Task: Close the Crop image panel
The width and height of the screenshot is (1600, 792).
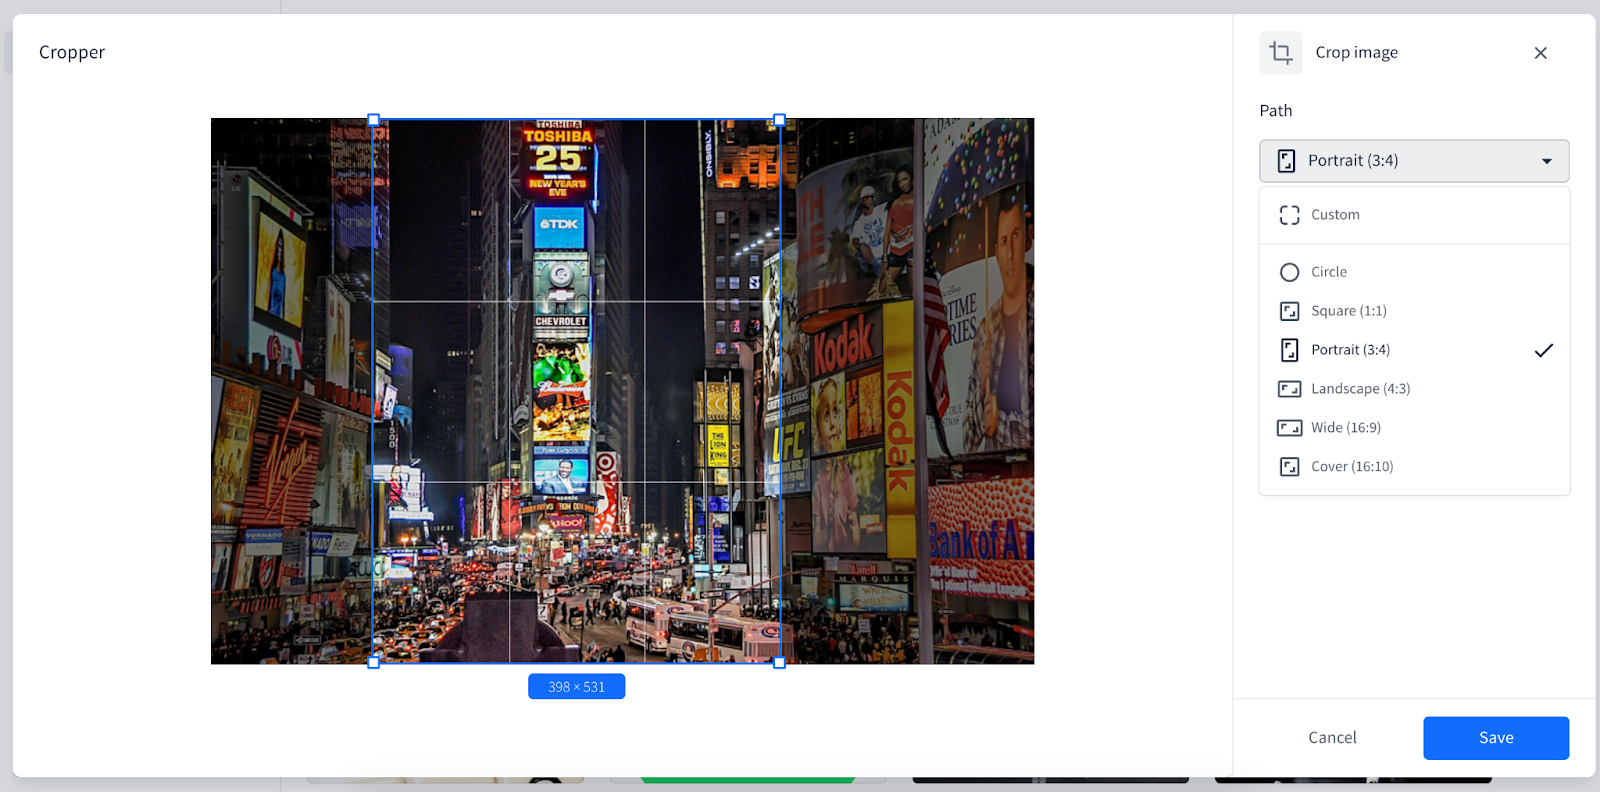Action: [x=1540, y=53]
